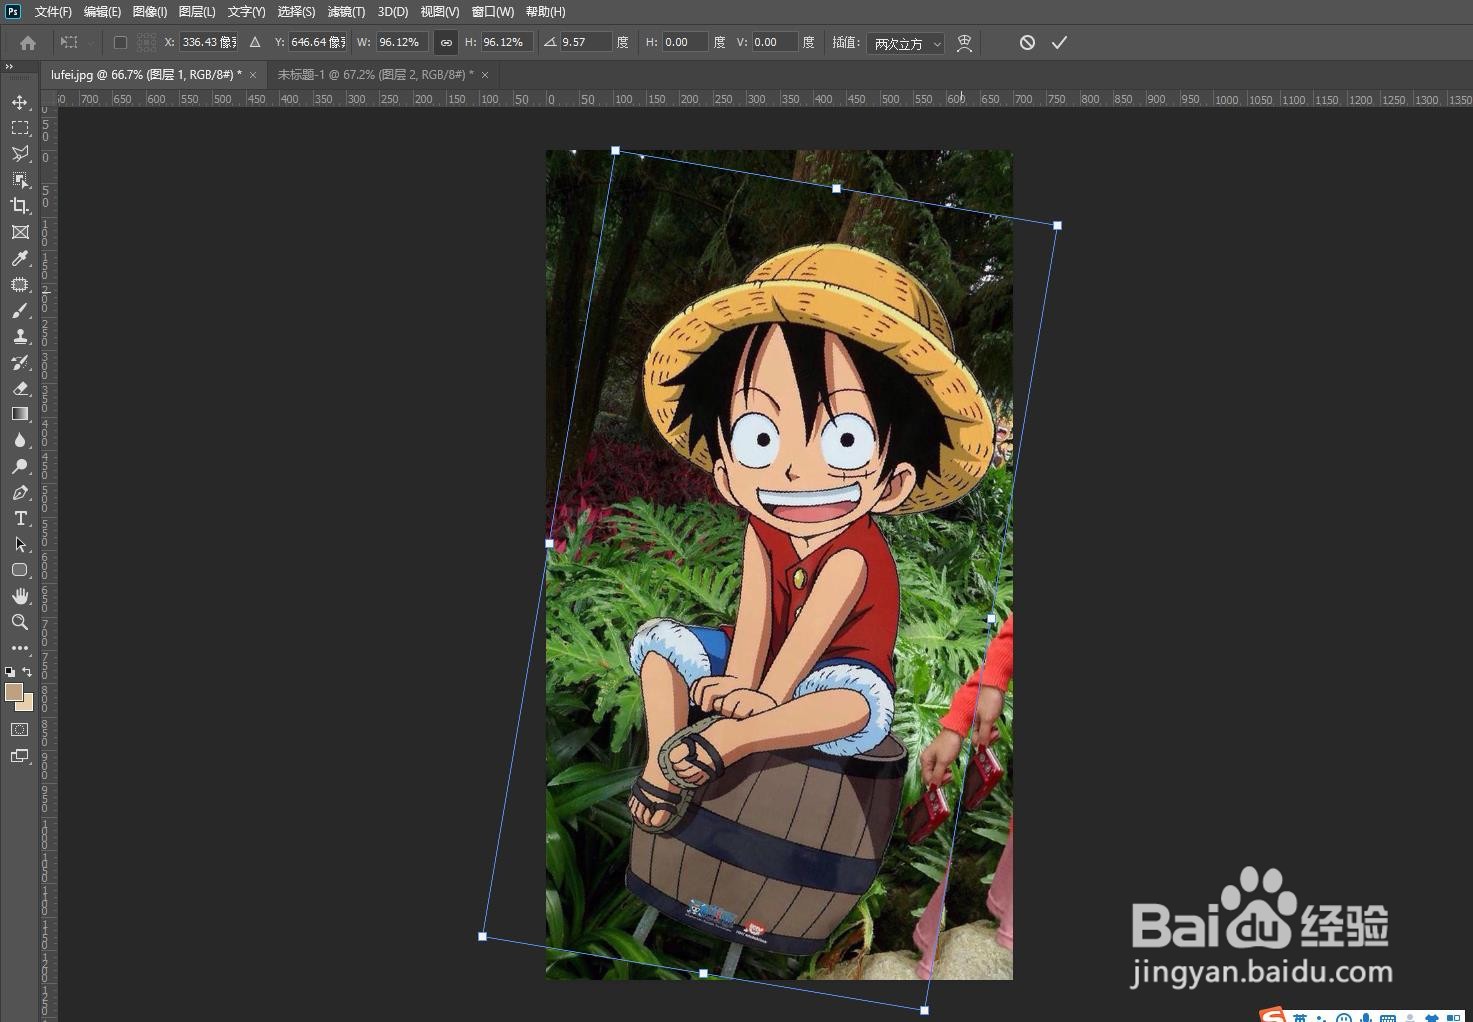Select the Pen tool
The image size is (1473, 1022).
pos(20,492)
